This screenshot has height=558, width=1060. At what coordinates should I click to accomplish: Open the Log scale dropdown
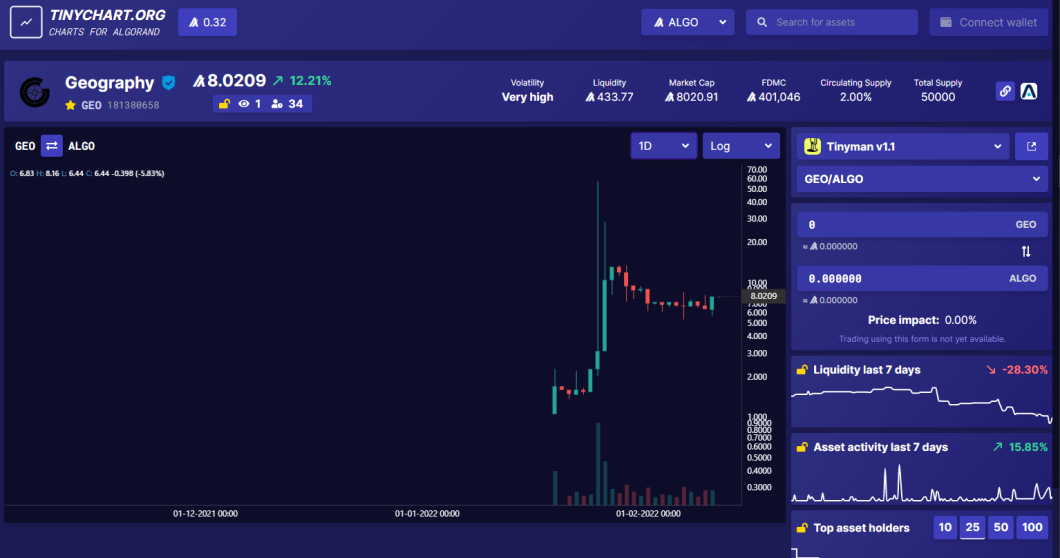click(741, 146)
